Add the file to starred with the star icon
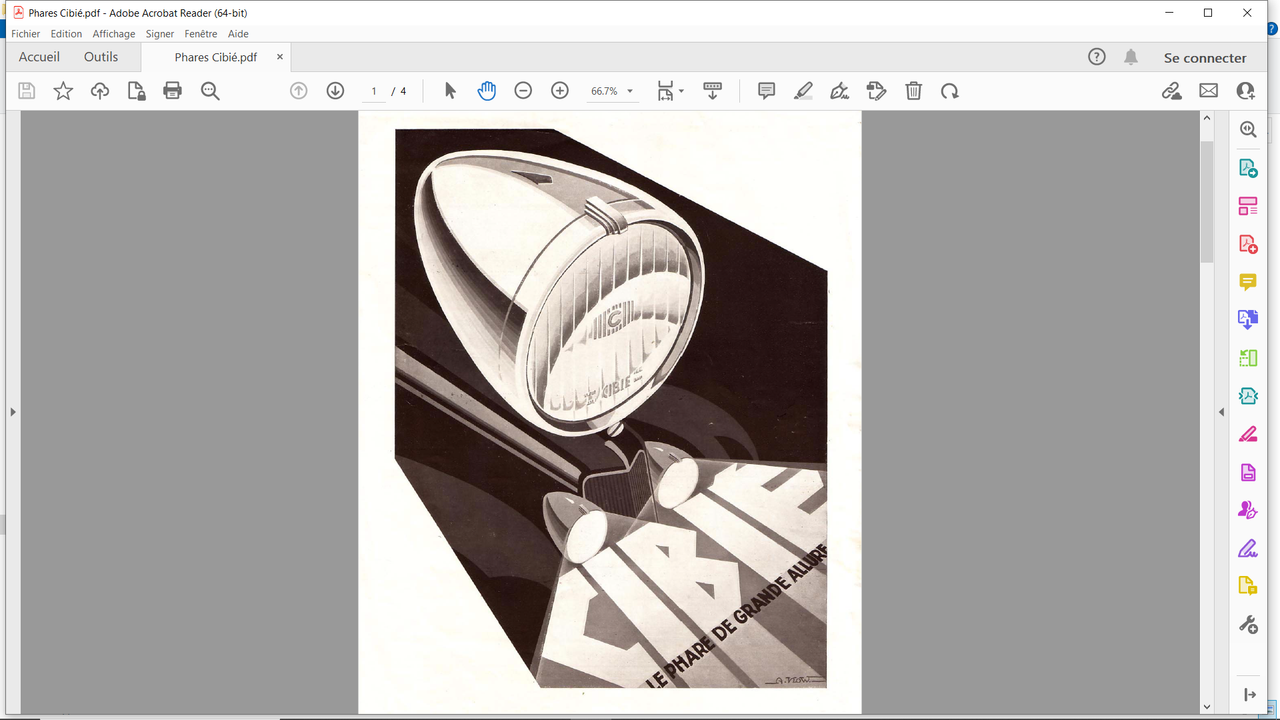This screenshot has height=720, width=1280. tap(63, 91)
